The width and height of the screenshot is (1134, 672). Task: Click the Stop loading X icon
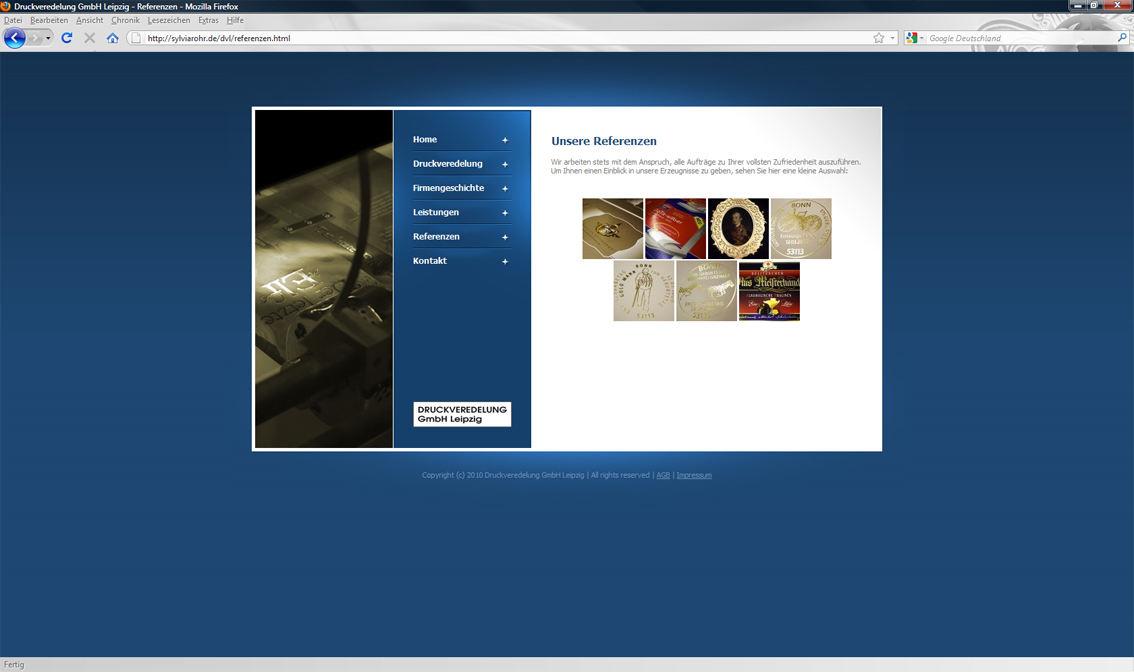(x=89, y=38)
